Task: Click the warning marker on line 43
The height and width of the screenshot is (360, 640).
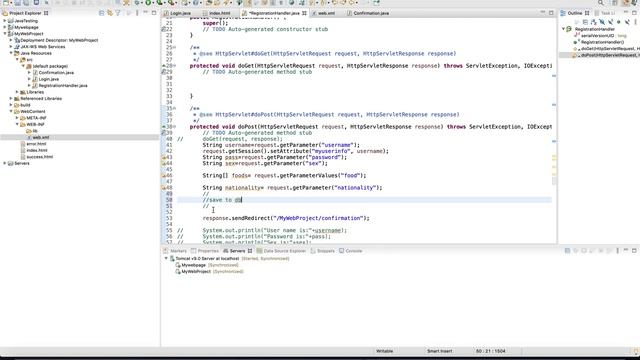Action: [x=164, y=157]
